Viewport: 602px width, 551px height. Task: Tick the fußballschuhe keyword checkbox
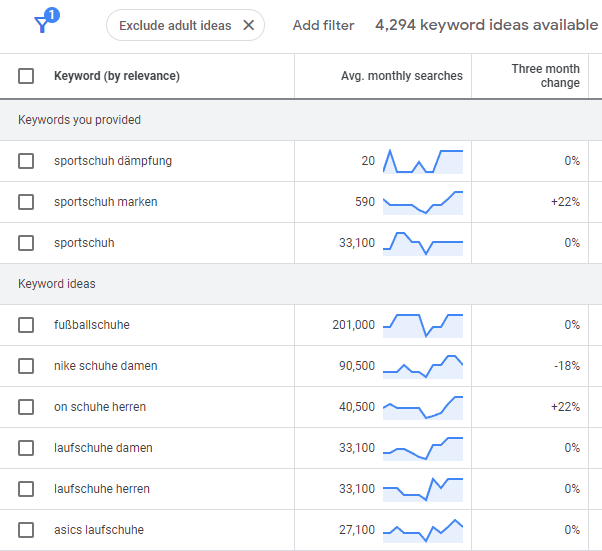point(26,325)
